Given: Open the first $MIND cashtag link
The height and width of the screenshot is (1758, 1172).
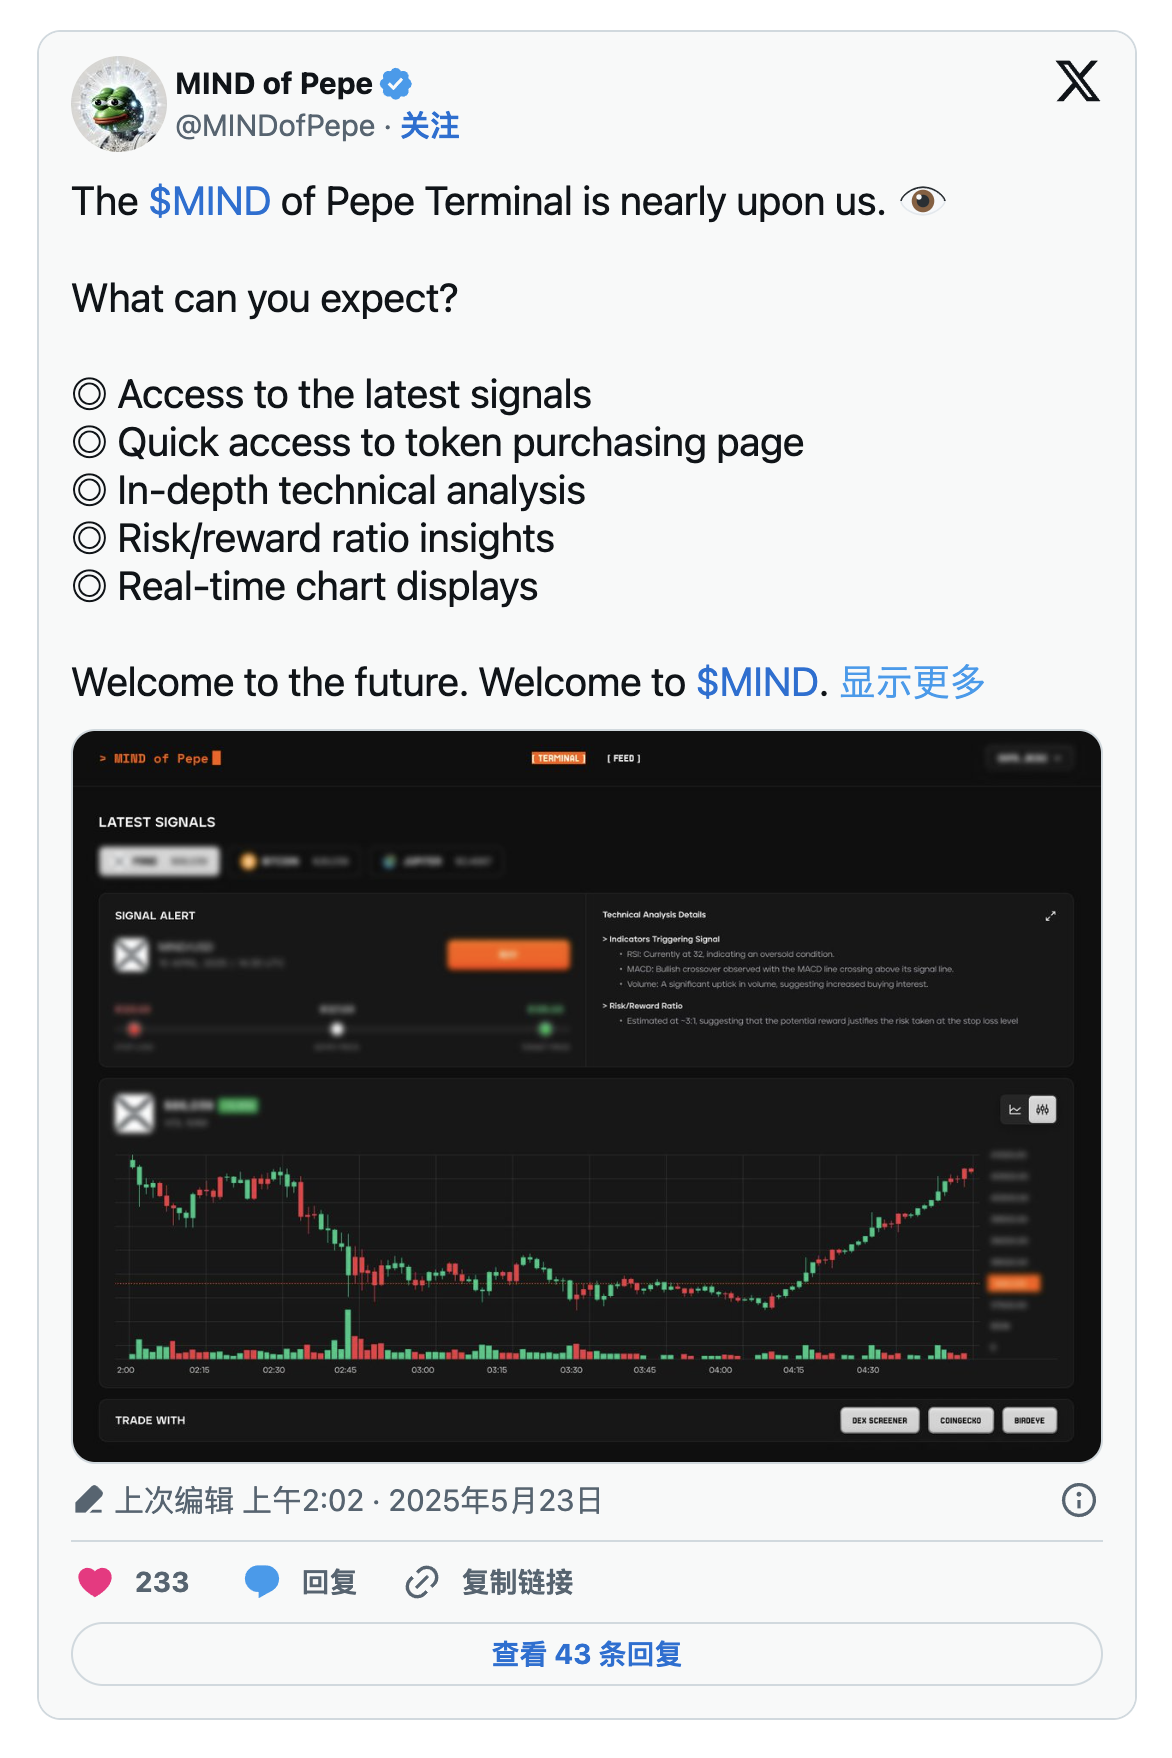Looking at the screenshot, I should 210,202.
